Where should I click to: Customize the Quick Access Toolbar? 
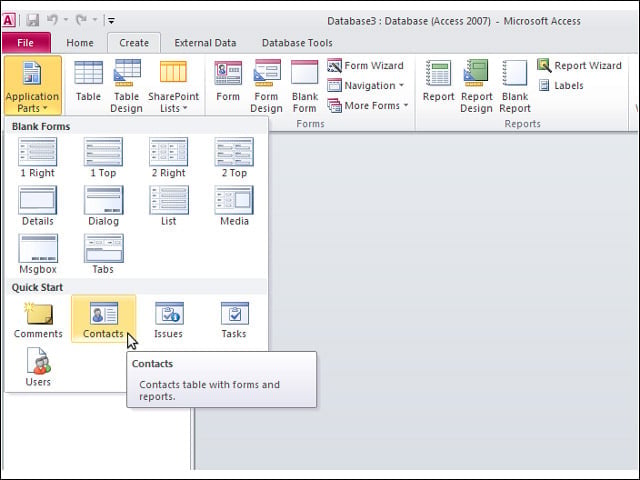pyautogui.click(x=111, y=20)
